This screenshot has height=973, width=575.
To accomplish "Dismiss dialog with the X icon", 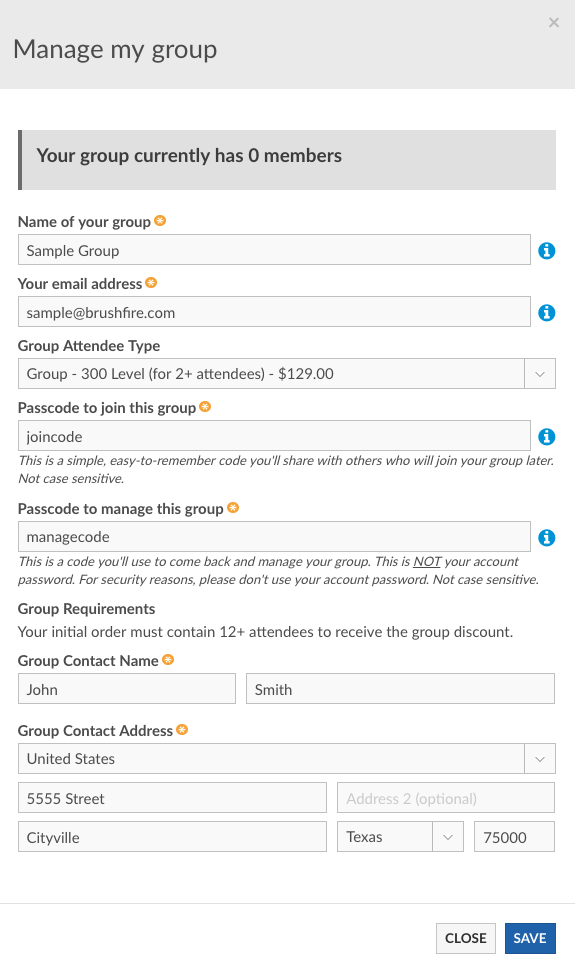I will point(554,23).
